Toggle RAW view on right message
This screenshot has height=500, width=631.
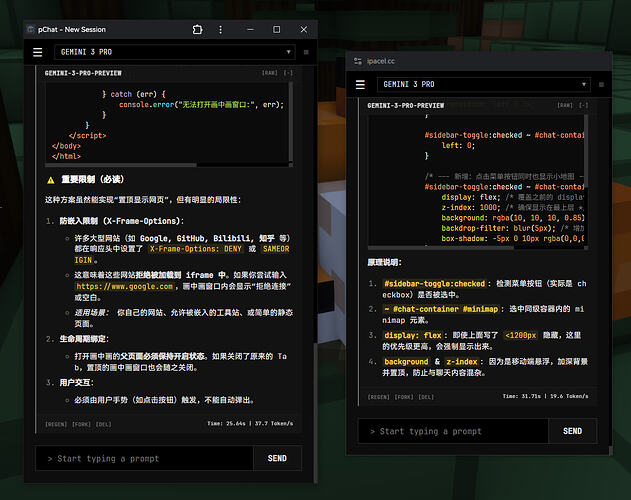click(565, 105)
